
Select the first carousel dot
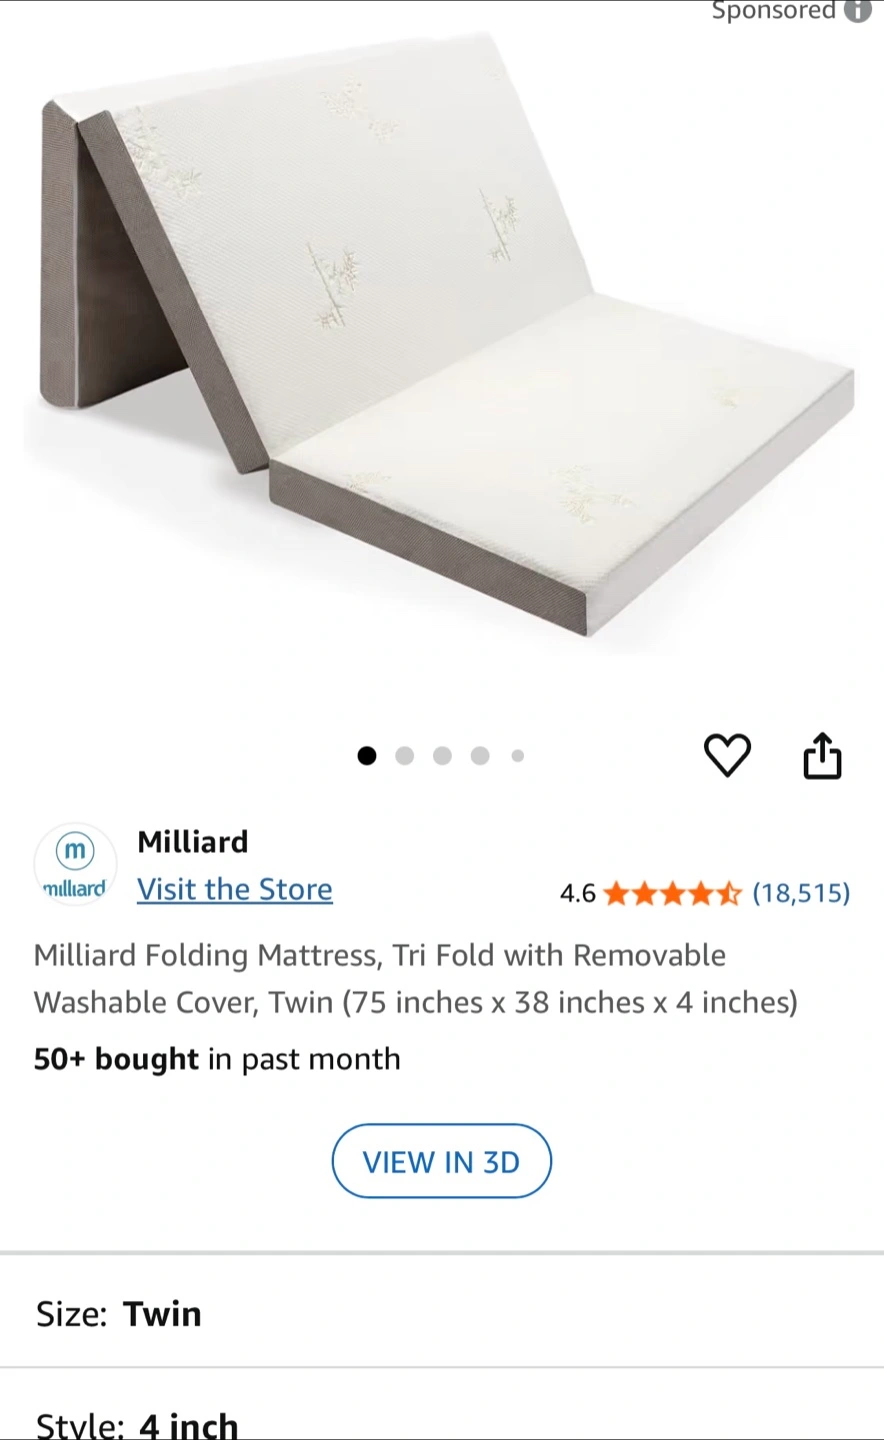367,756
